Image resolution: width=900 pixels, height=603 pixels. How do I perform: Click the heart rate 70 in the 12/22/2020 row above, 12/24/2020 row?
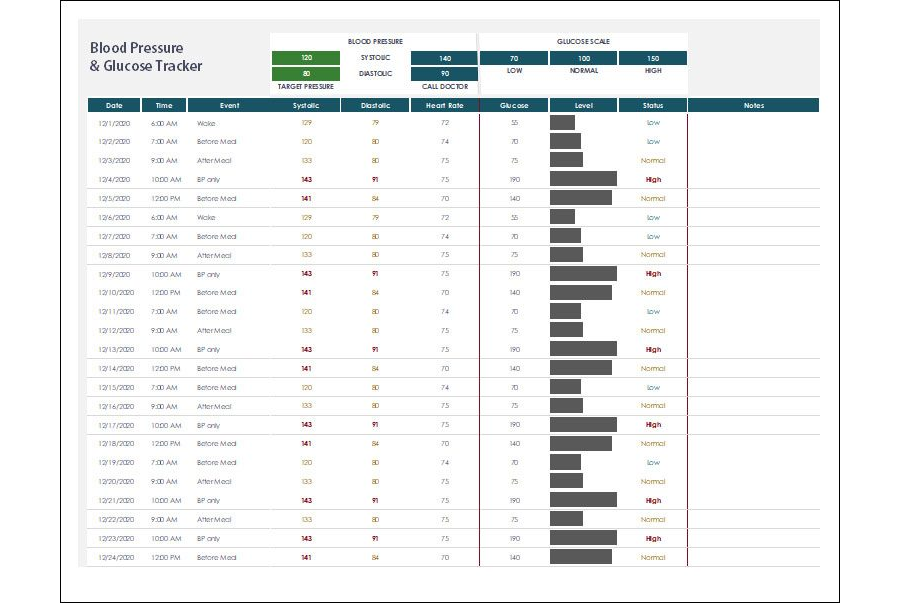point(445,558)
